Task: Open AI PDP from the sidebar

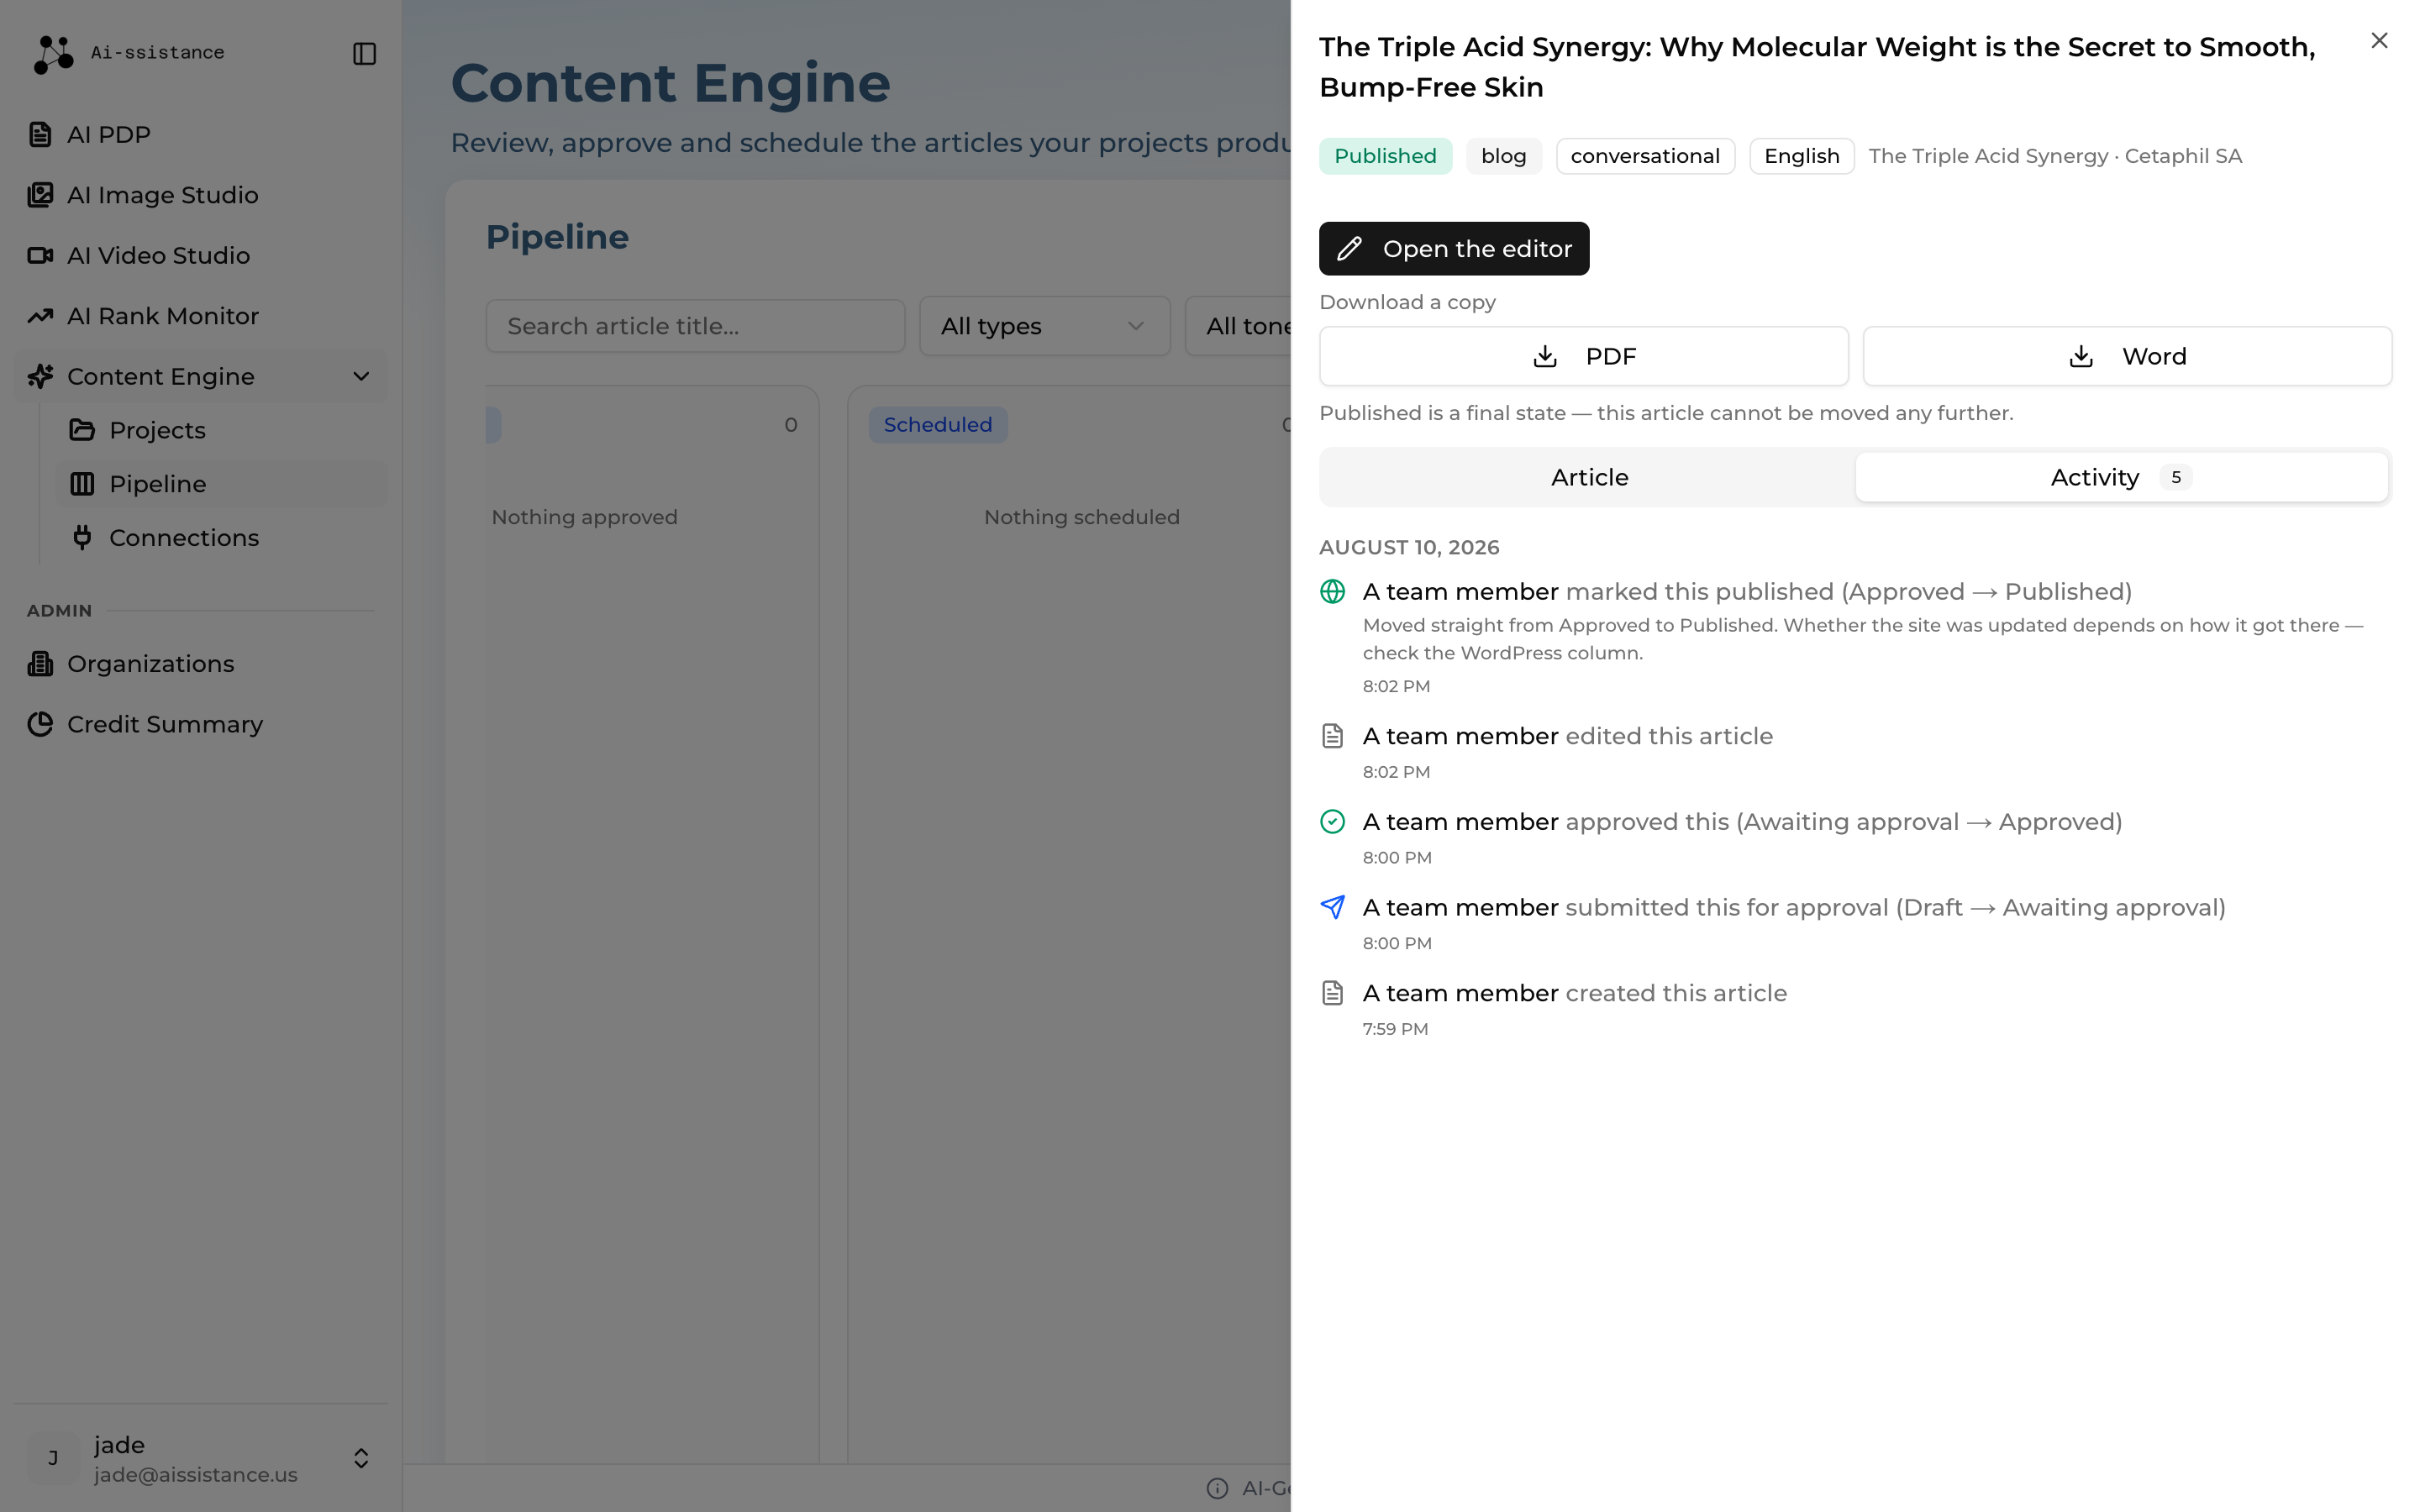Action: 200,134
